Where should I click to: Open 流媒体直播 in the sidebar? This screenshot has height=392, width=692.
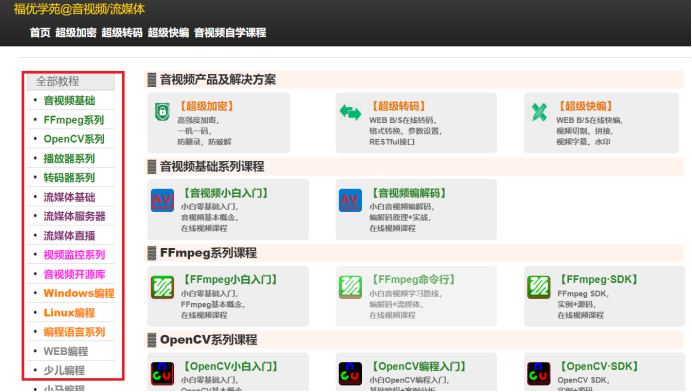69,235
